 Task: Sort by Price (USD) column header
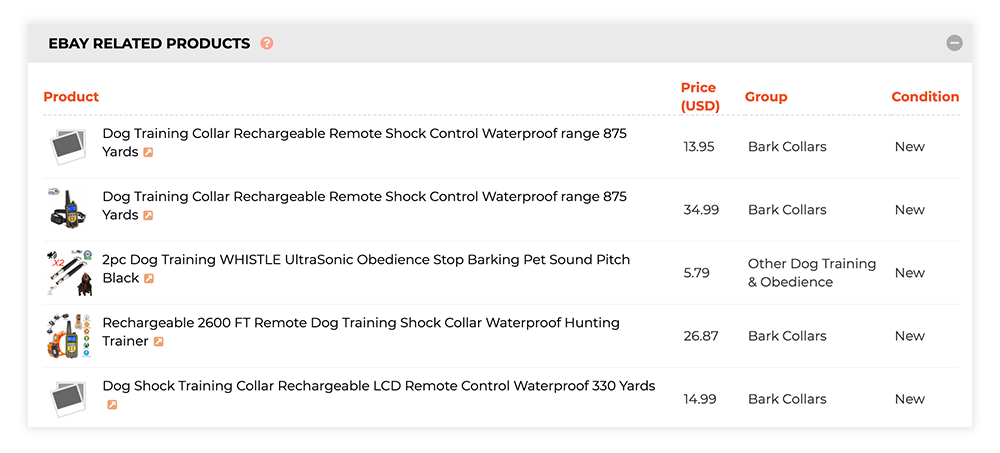[x=700, y=97]
